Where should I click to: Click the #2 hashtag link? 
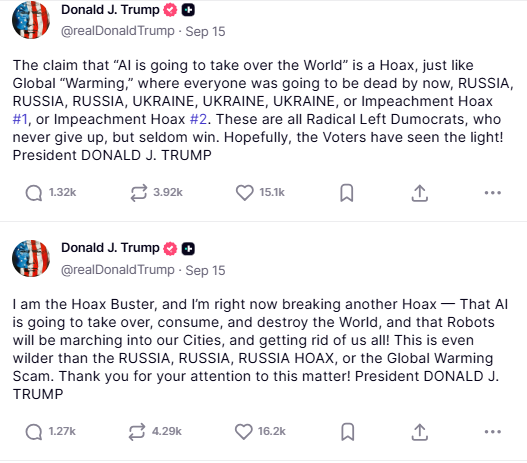[x=198, y=119]
